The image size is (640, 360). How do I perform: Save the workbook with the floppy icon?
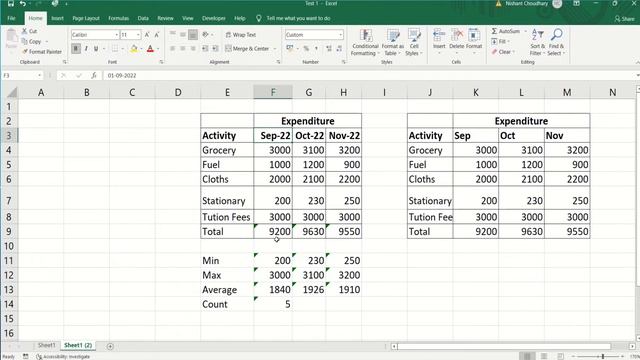pos(11,4)
